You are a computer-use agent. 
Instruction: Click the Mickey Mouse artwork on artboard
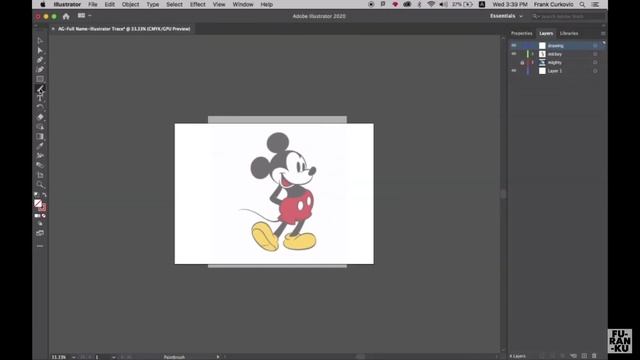click(x=282, y=192)
